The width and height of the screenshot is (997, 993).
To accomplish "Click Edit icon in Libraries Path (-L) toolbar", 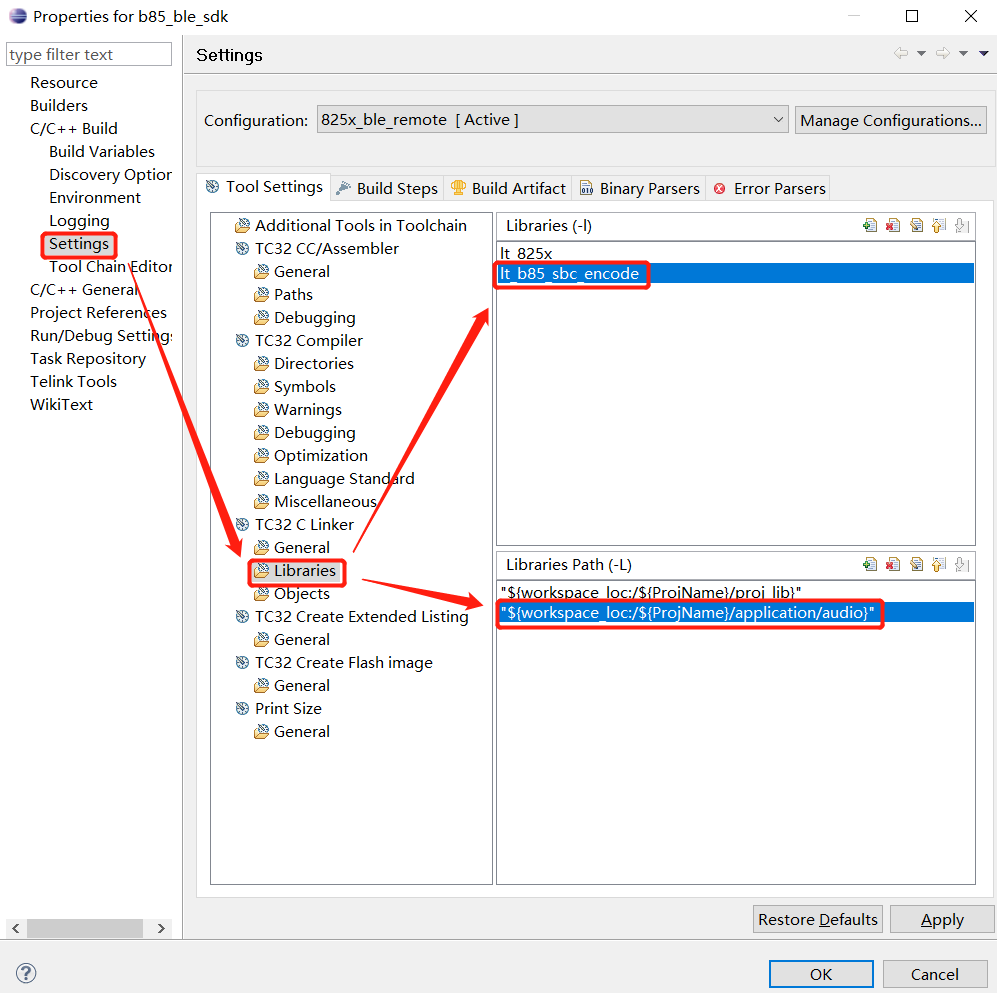I will point(916,565).
